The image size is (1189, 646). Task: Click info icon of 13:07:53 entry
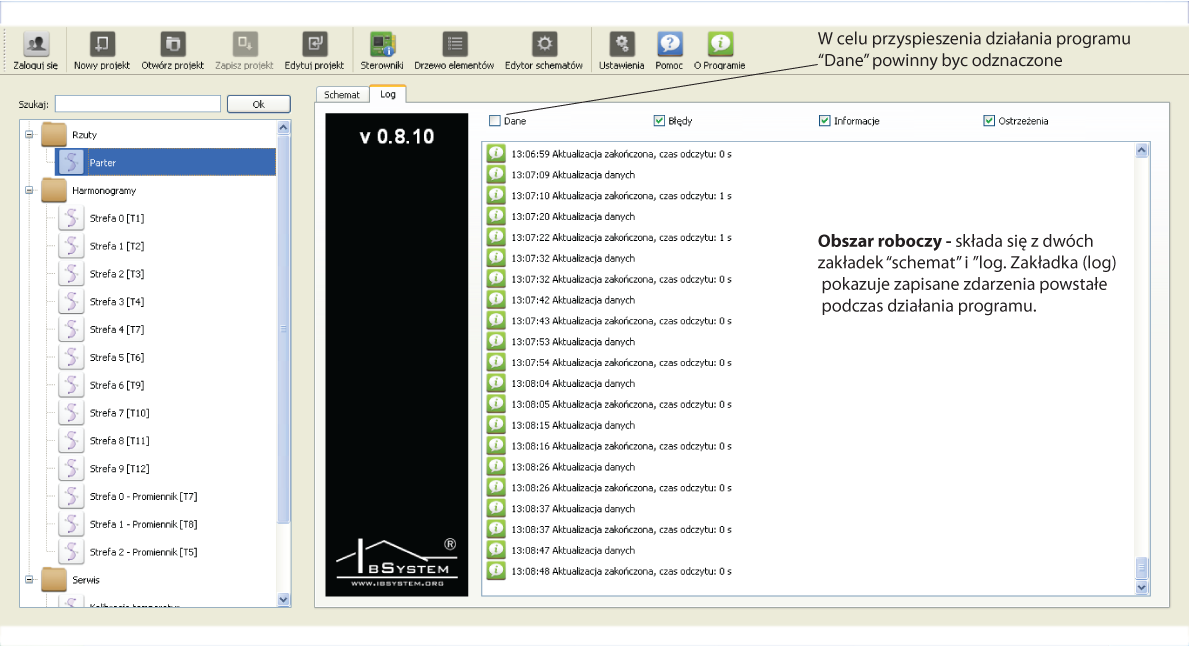click(x=496, y=341)
